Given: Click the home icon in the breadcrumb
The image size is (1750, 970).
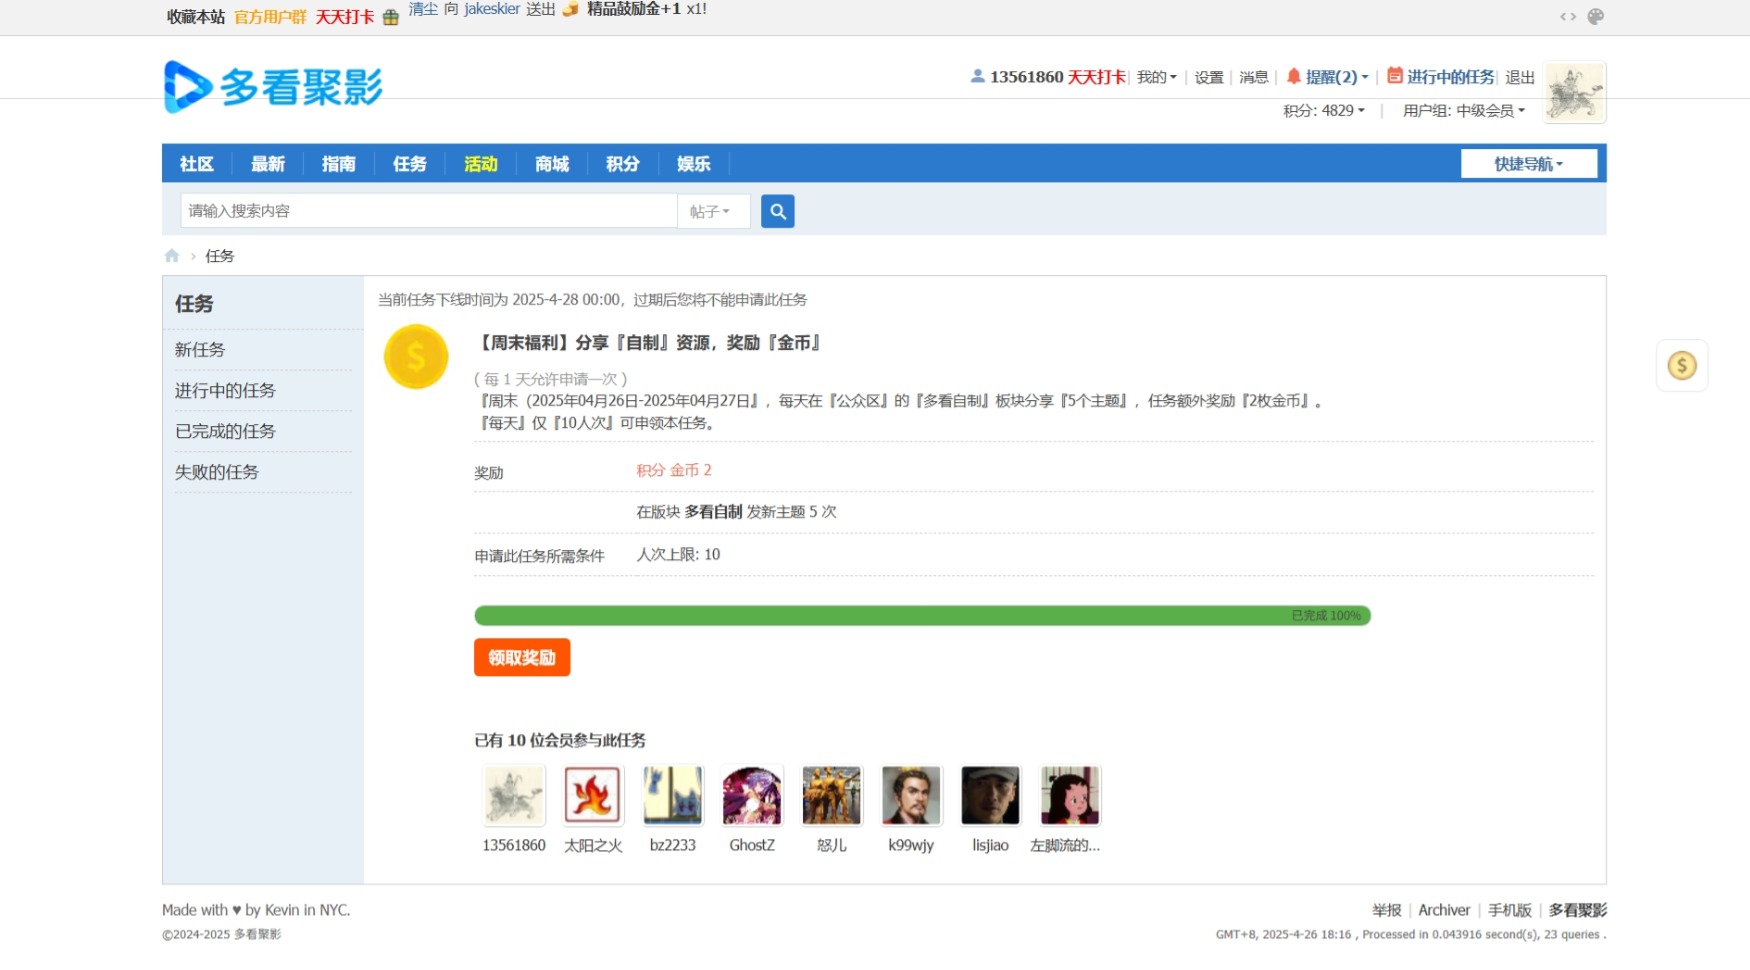Looking at the screenshot, I should point(171,256).
